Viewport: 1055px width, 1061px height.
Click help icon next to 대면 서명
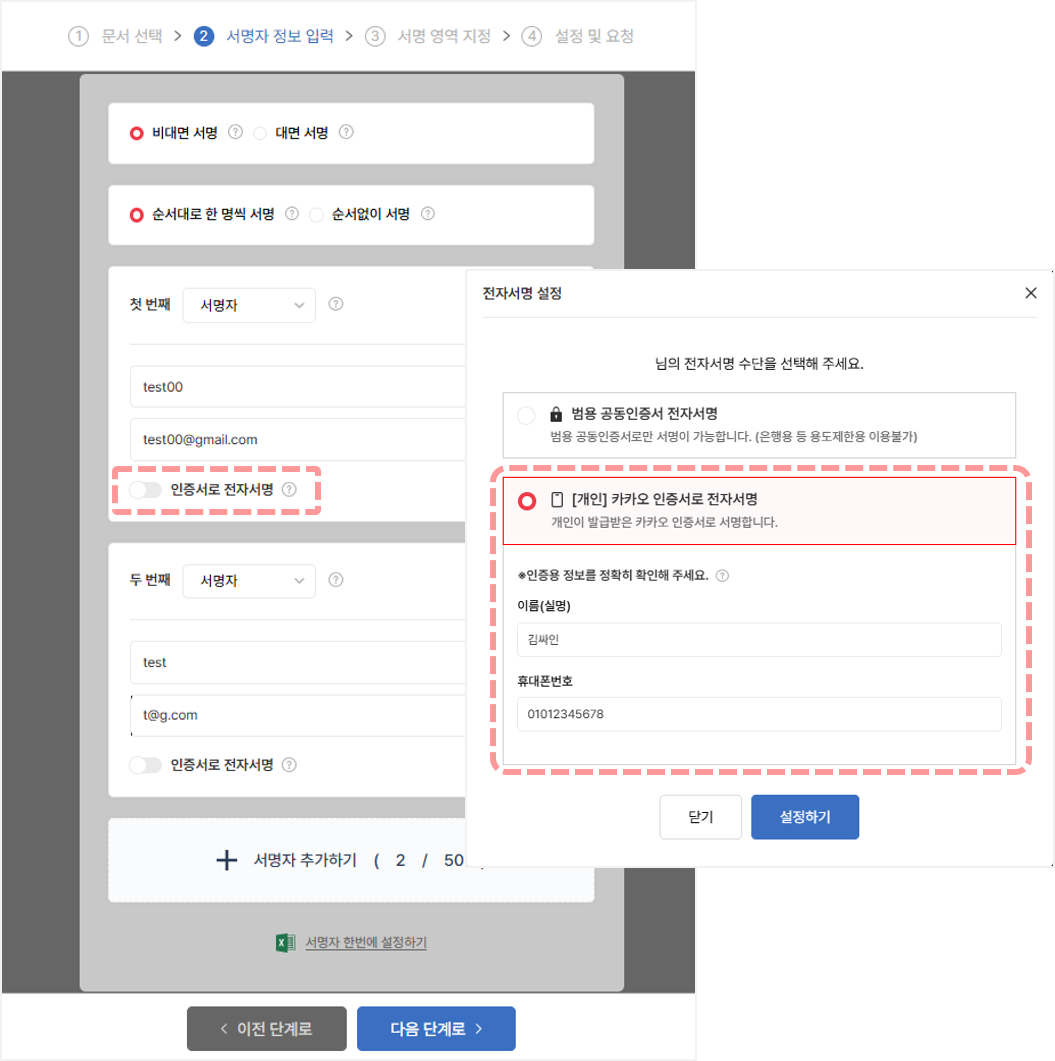click(346, 132)
